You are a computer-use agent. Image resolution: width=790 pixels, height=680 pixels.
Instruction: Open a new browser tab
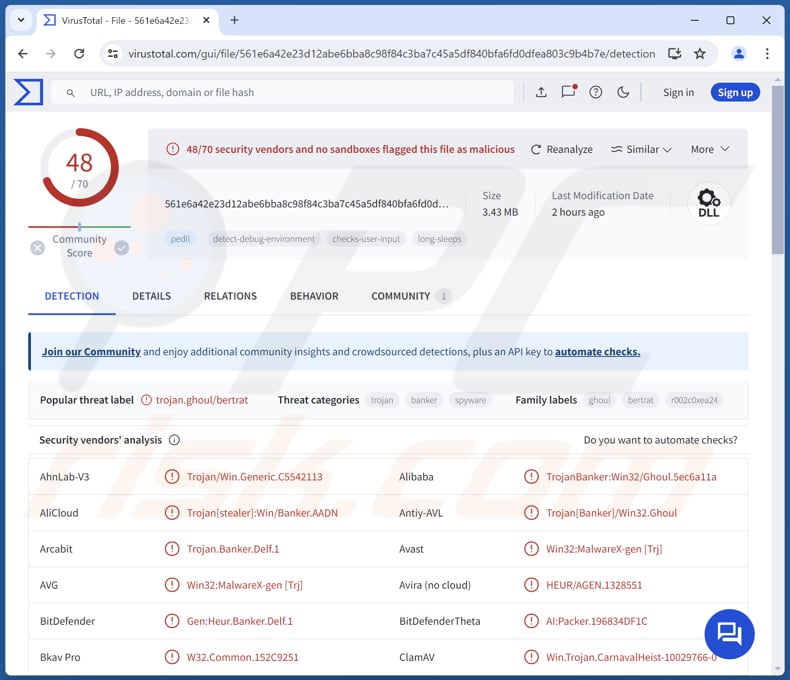click(x=234, y=20)
